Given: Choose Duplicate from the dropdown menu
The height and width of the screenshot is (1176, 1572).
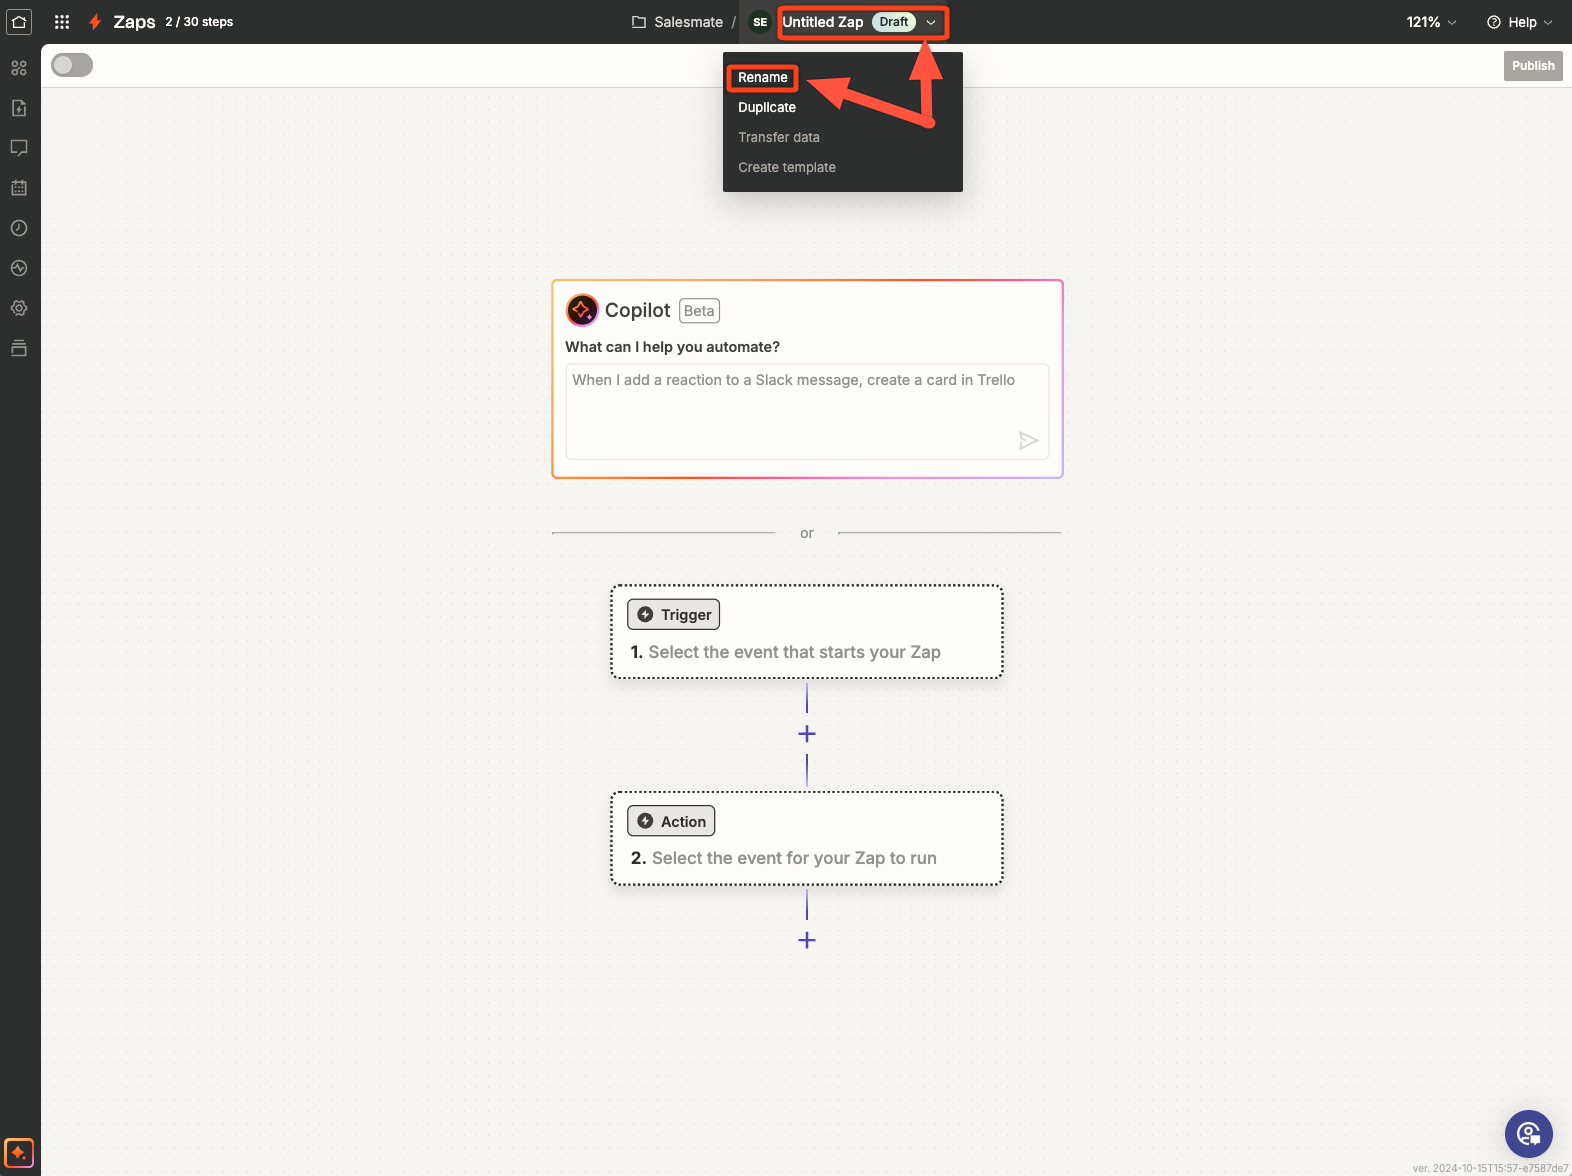Looking at the screenshot, I should pos(767,107).
